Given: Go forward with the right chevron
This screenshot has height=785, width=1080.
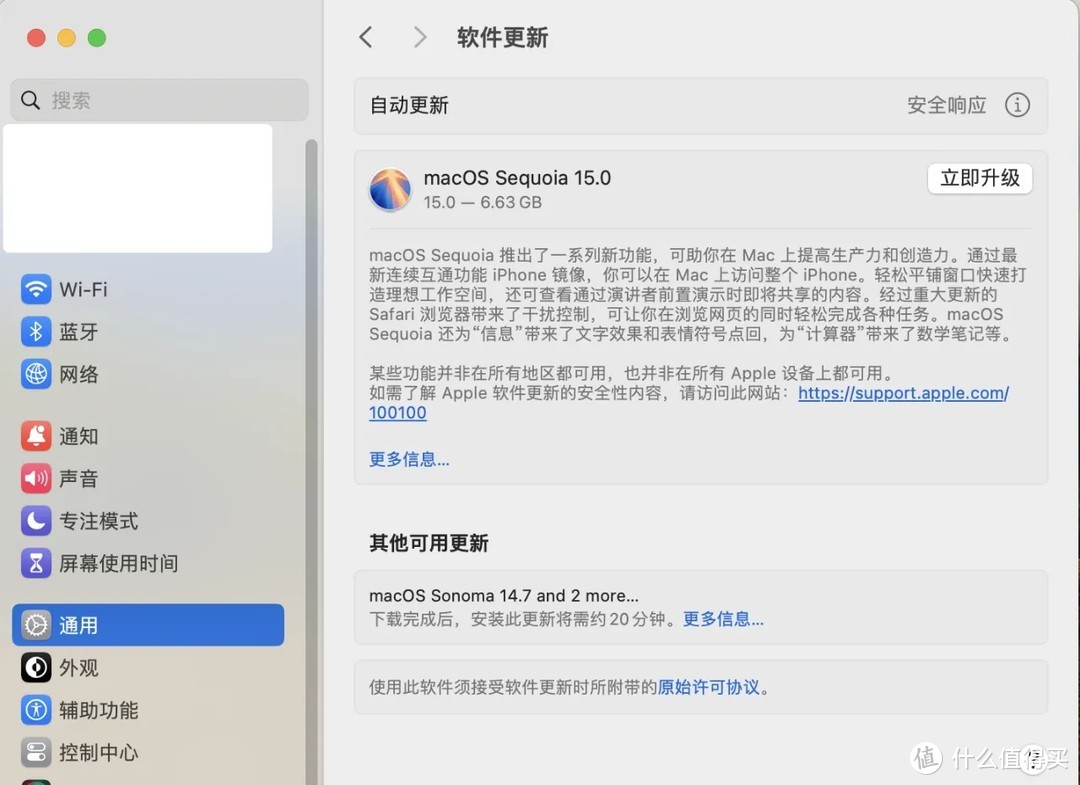Looking at the screenshot, I should click(419, 37).
